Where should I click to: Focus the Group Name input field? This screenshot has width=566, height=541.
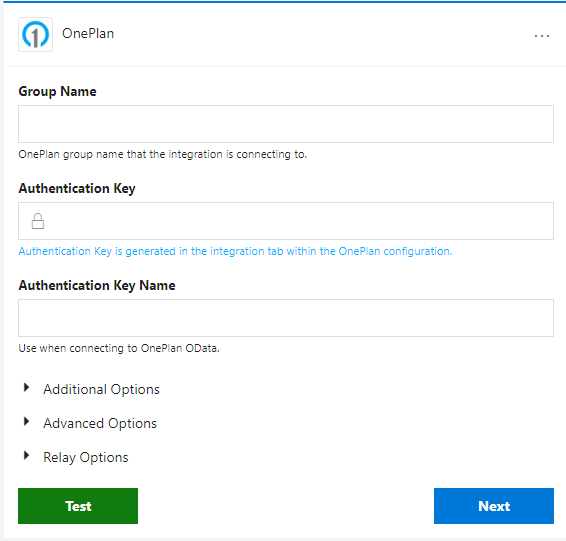coord(286,124)
